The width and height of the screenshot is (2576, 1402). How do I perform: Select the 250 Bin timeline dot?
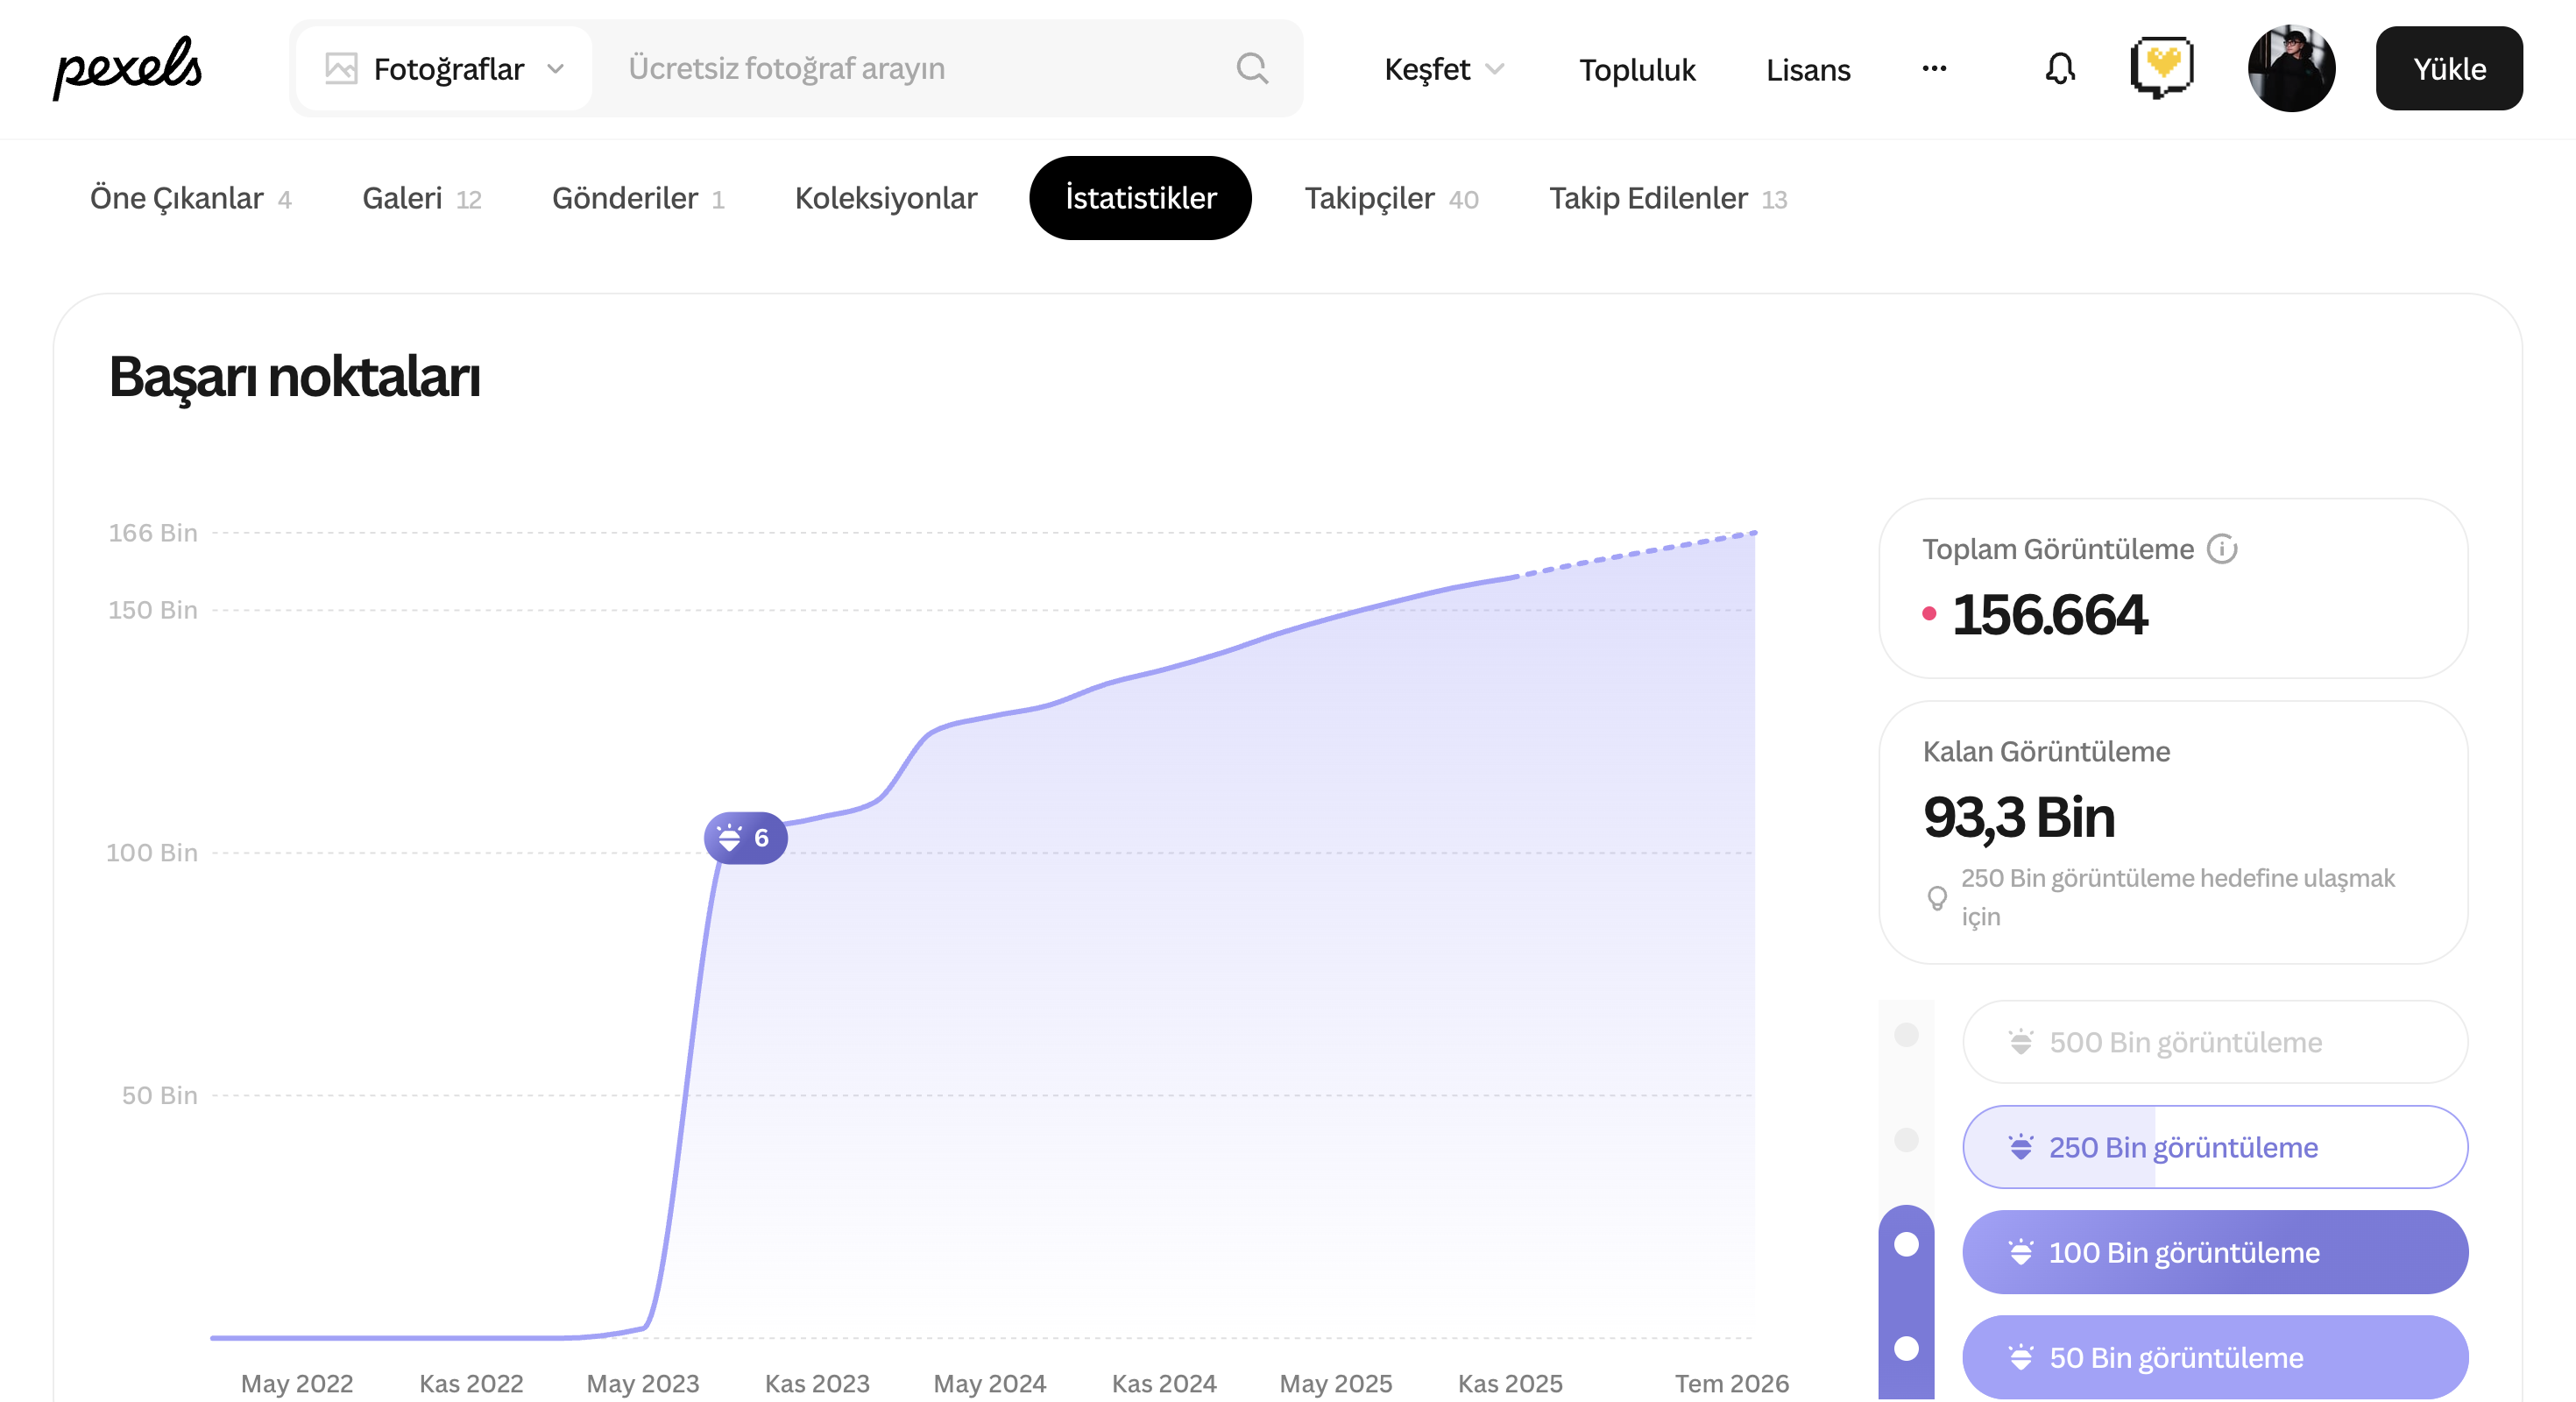(x=1906, y=1140)
